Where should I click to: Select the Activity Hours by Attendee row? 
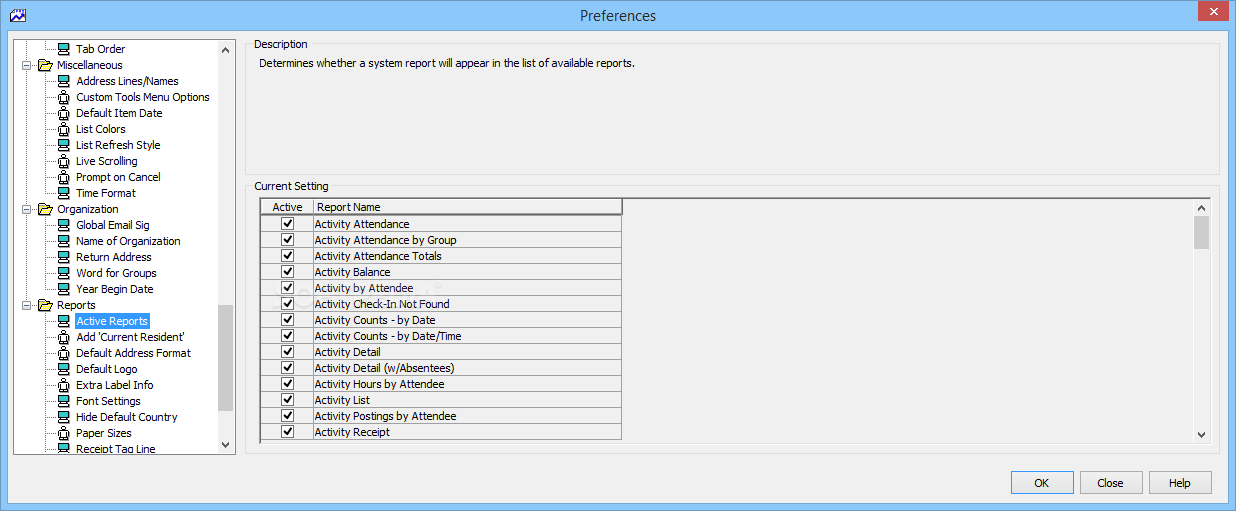coord(441,384)
